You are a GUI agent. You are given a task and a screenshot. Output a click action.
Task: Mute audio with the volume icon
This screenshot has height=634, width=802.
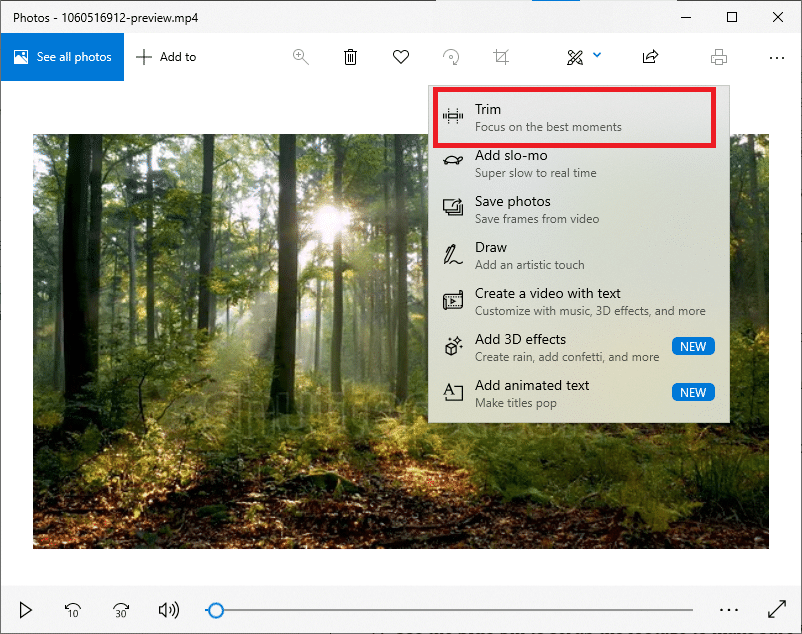pyautogui.click(x=168, y=610)
